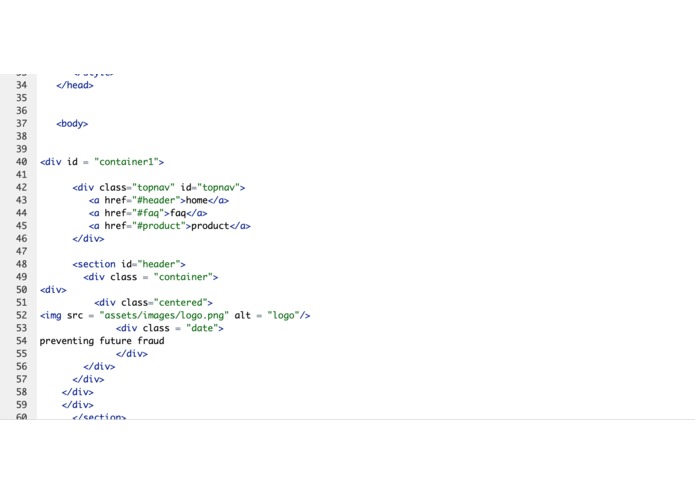Click line number 40 in the gutter

(21, 162)
